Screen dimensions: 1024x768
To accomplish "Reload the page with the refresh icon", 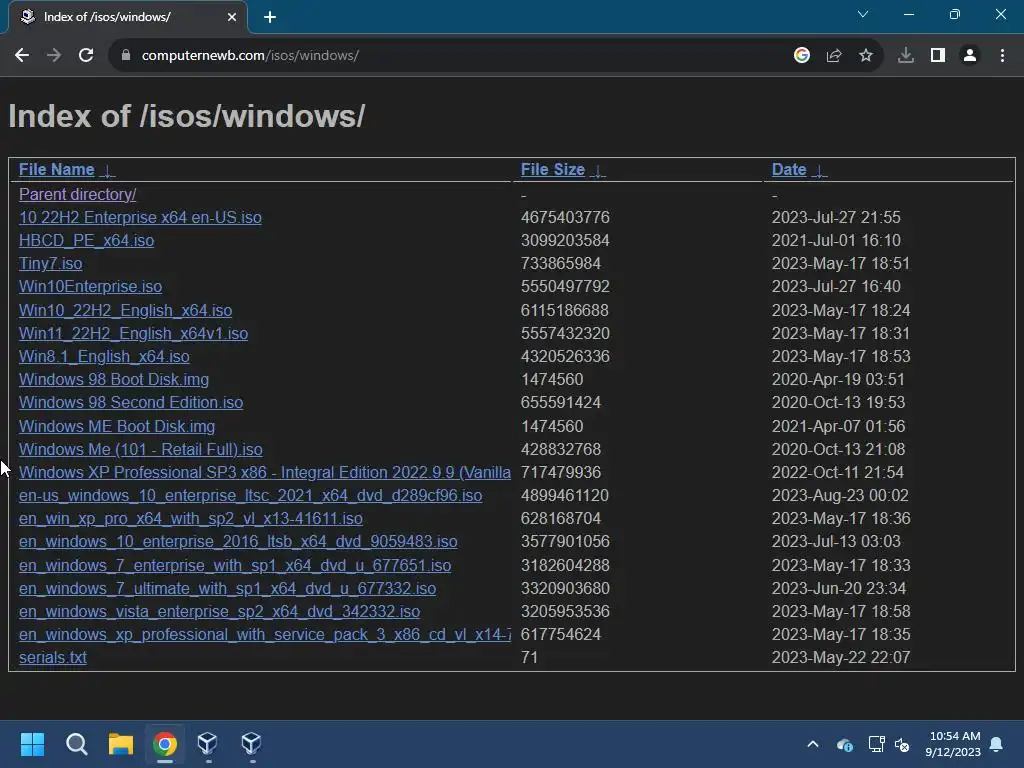I will point(86,56).
